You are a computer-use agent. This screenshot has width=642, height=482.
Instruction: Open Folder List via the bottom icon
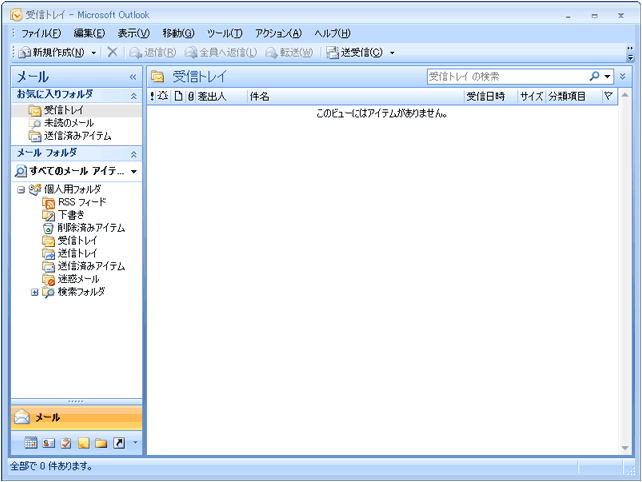tap(101, 443)
